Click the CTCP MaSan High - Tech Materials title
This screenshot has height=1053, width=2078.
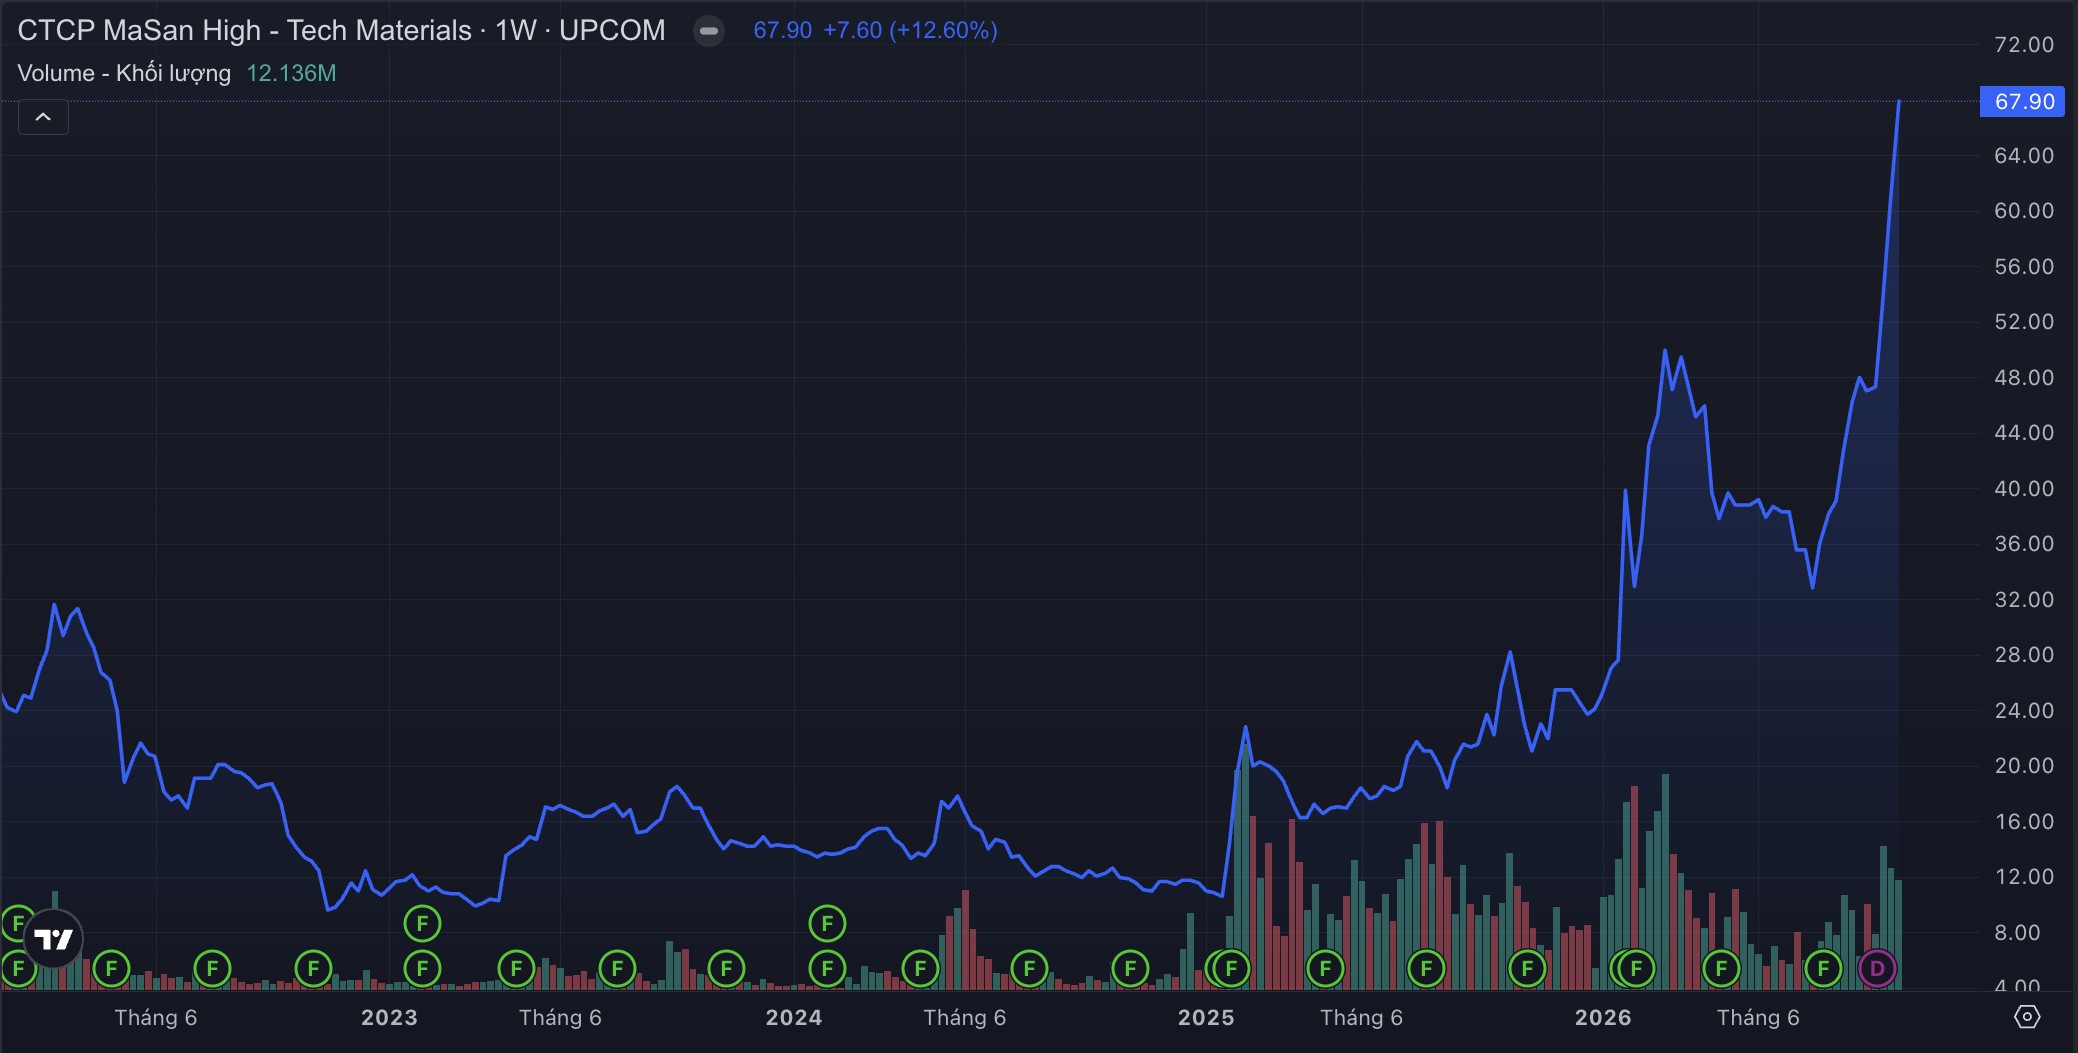tap(244, 30)
